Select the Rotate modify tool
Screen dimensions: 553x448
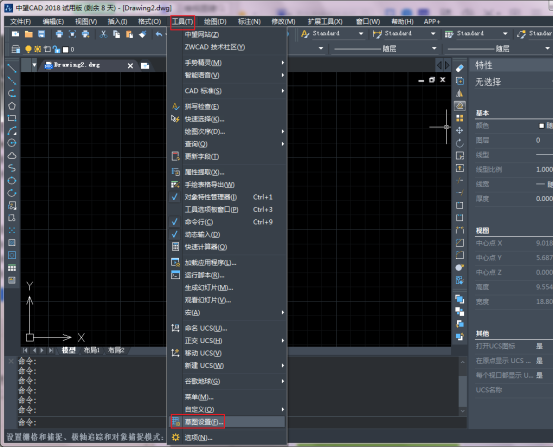pos(460,143)
